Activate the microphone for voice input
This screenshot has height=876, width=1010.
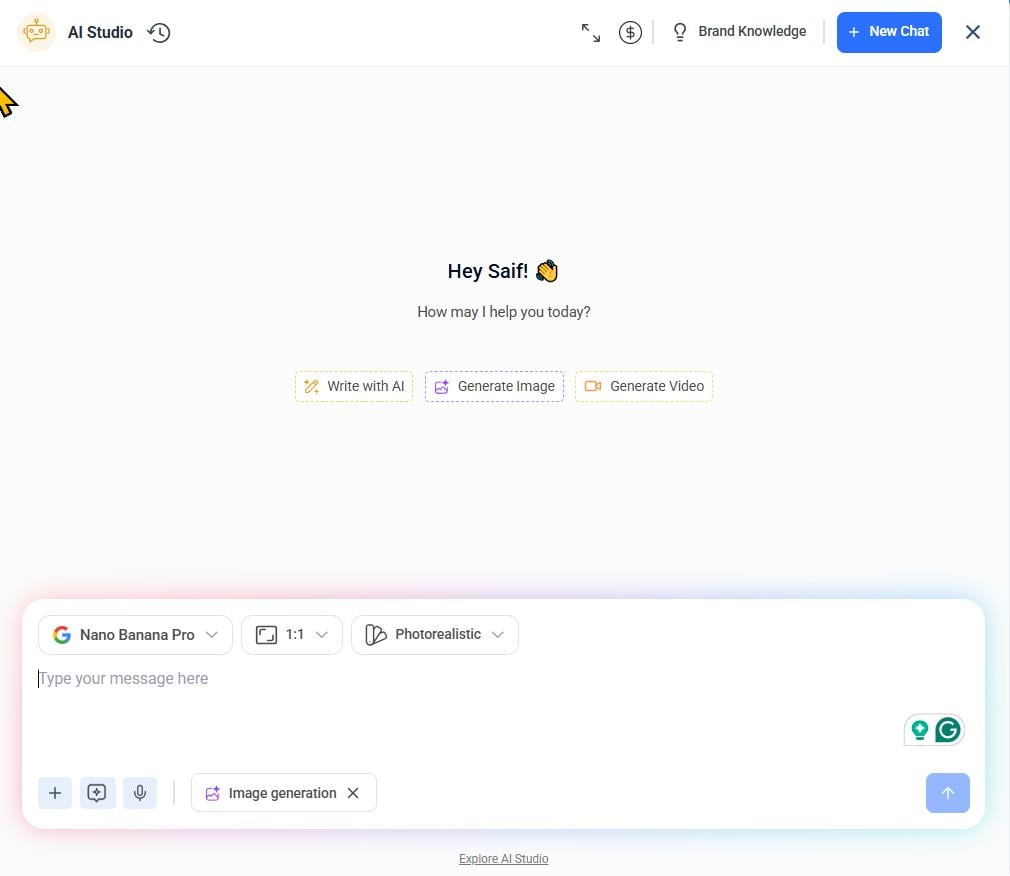click(140, 792)
